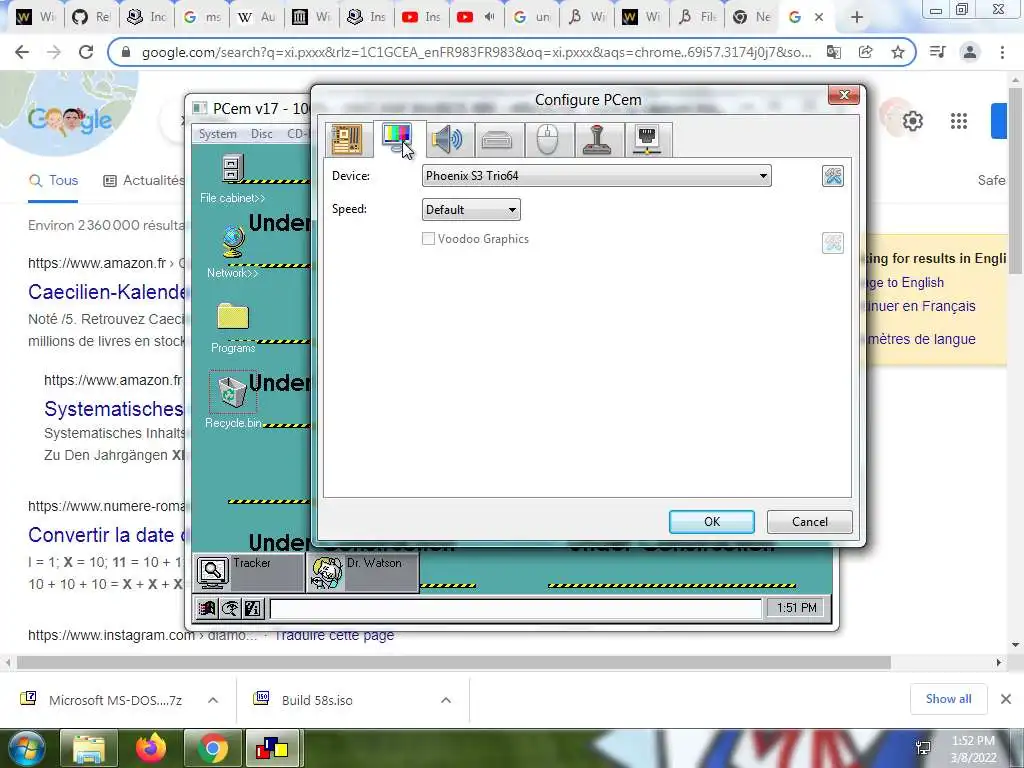The image size is (1024, 768).
Task: Open the System menu in PCem window
Action: [x=217, y=134]
